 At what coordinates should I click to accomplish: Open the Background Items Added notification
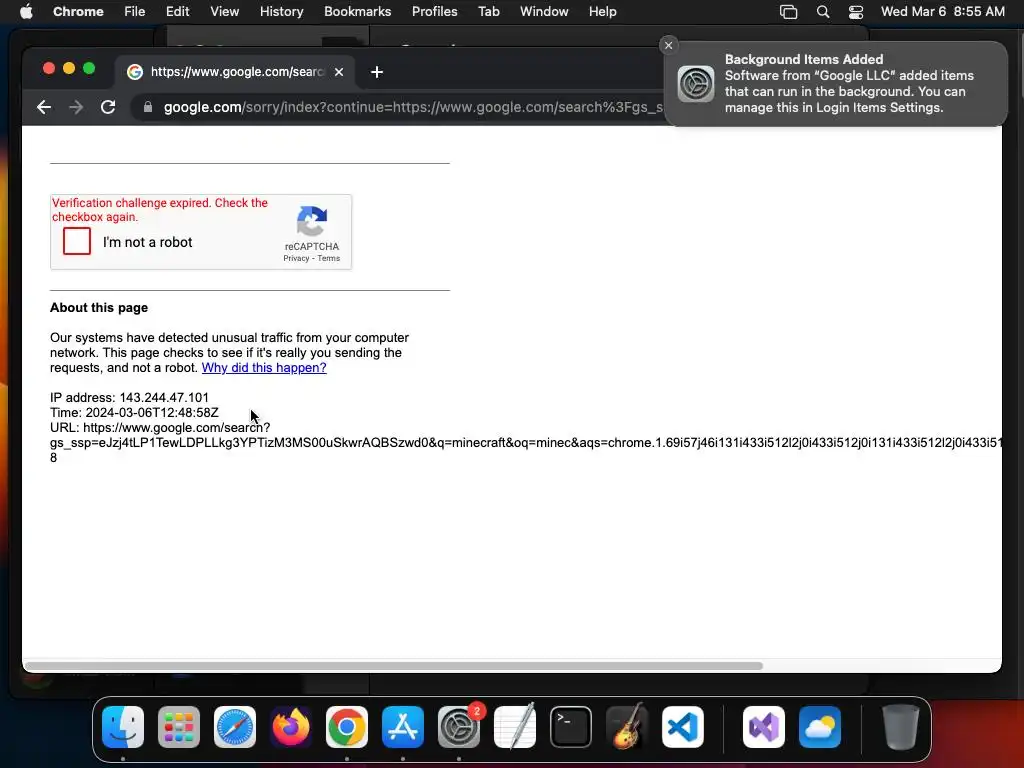coord(836,84)
